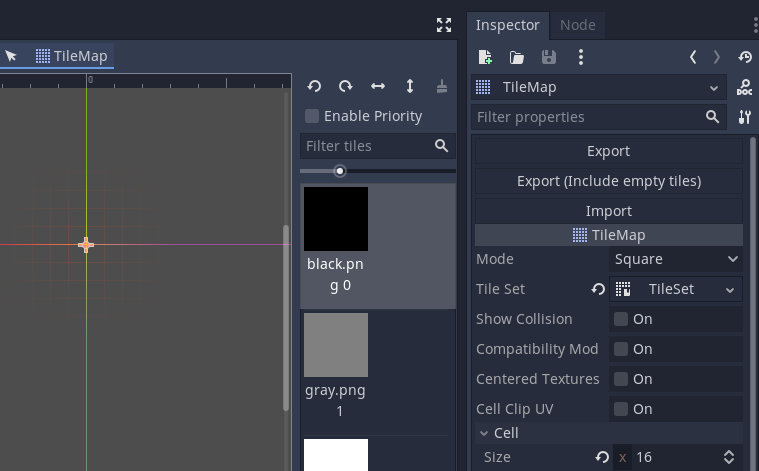Rotate tile left icon
The height and width of the screenshot is (471, 759).
314,87
